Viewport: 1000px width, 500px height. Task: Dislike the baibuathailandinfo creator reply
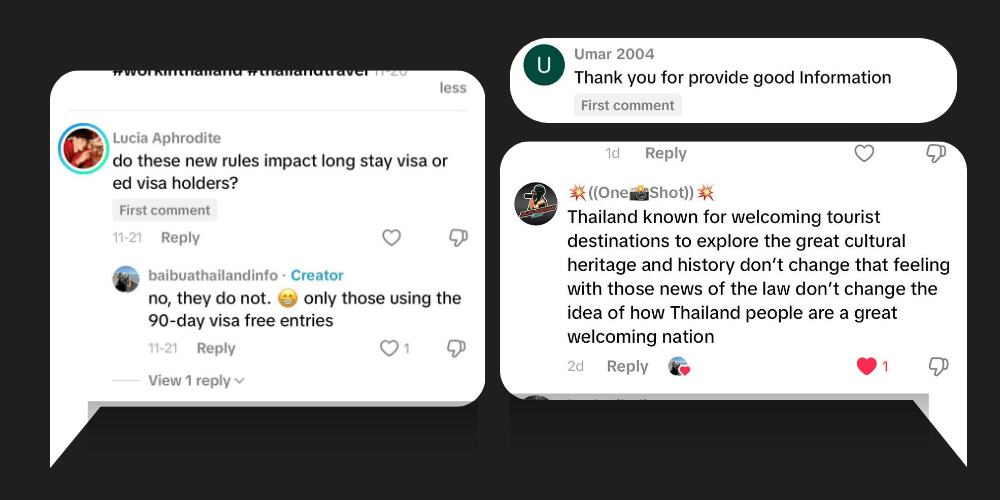pos(456,348)
